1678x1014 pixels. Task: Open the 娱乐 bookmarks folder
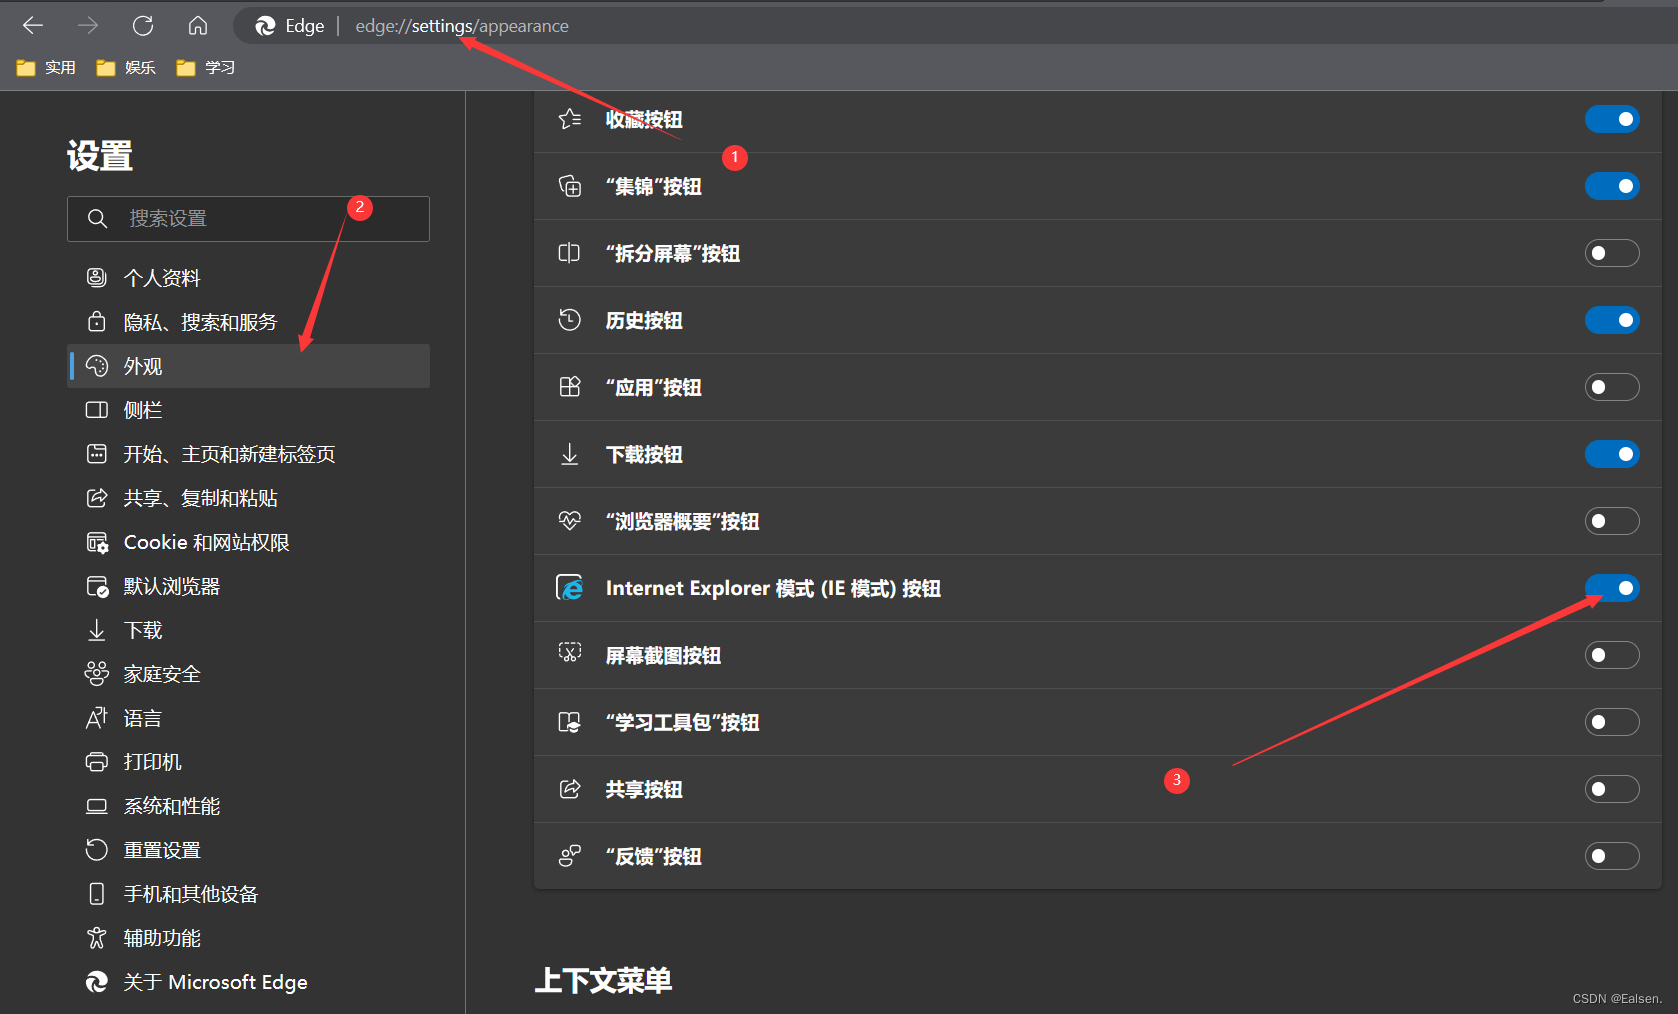click(126, 67)
